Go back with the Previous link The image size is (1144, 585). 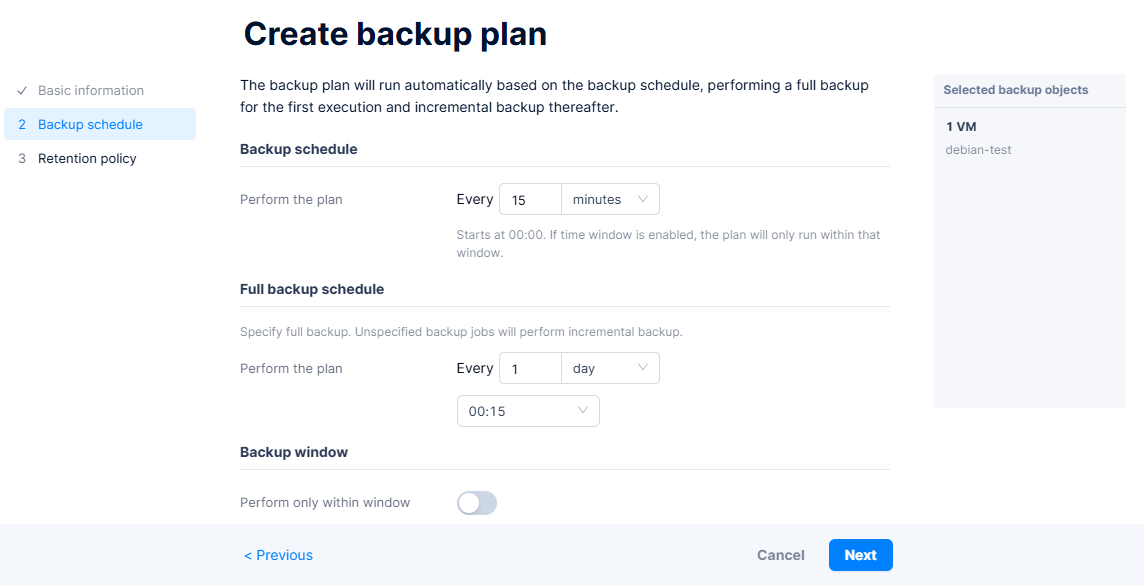279,555
